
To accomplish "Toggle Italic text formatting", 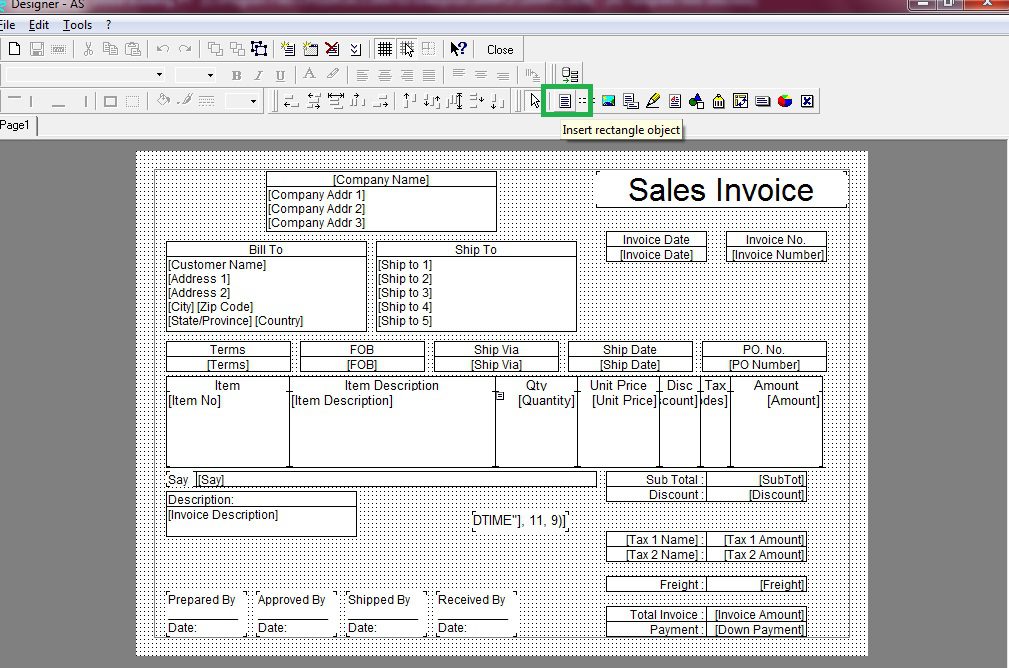I will pyautogui.click(x=258, y=75).
